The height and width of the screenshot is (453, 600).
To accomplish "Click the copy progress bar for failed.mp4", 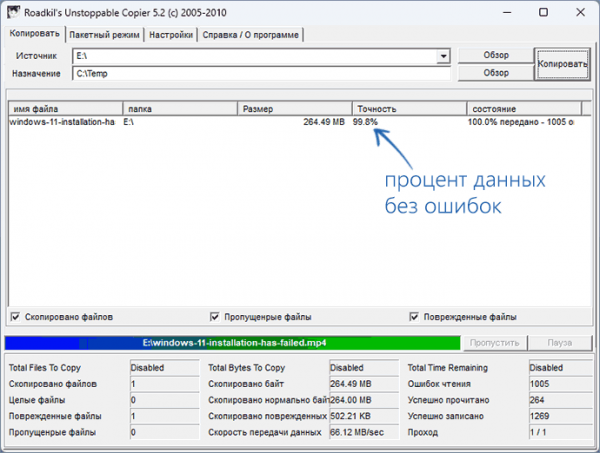I will (233, 343).
